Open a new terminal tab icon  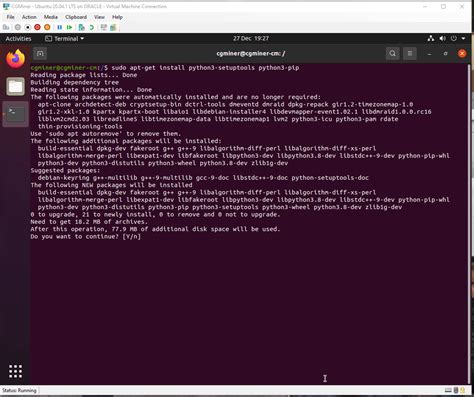click(x=40, y=54)
